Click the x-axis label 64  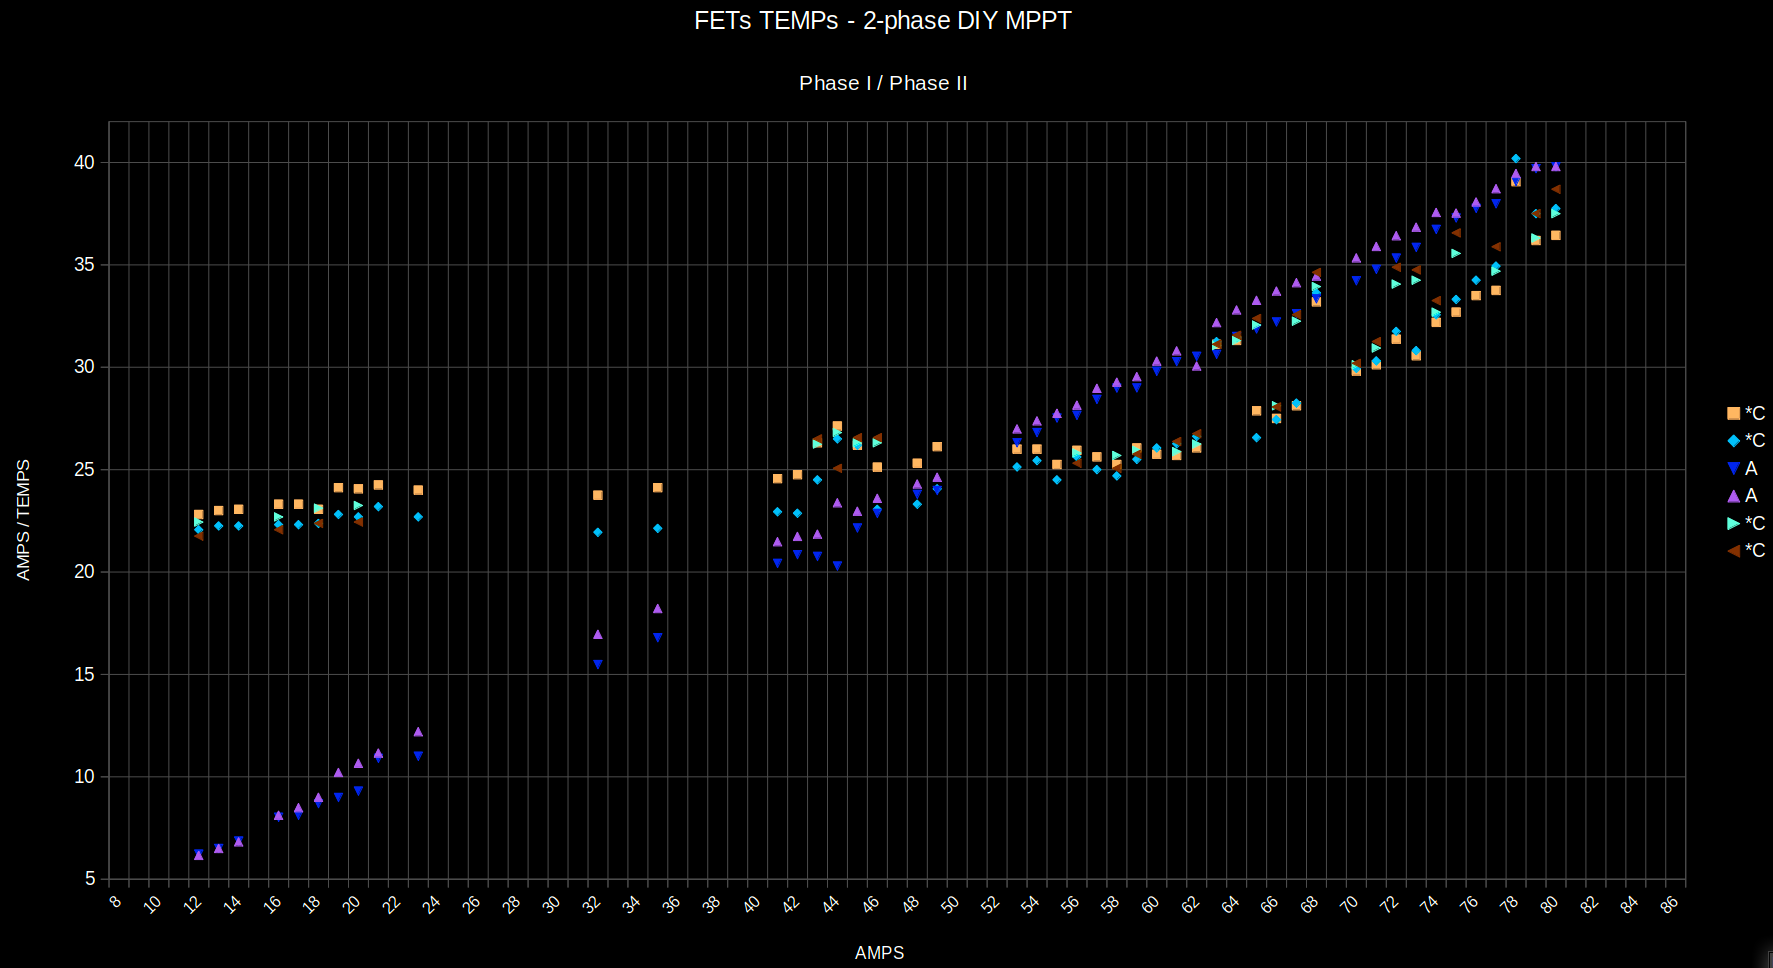(1231, 905)
